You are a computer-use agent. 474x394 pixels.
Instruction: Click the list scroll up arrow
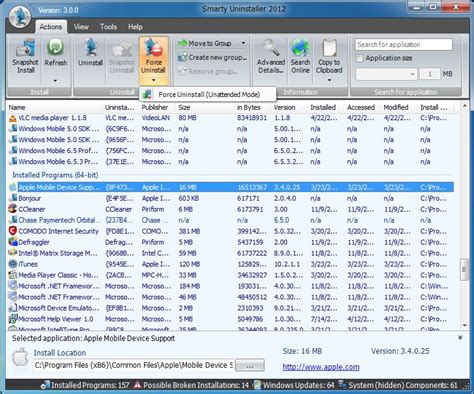tap(464, 106)
